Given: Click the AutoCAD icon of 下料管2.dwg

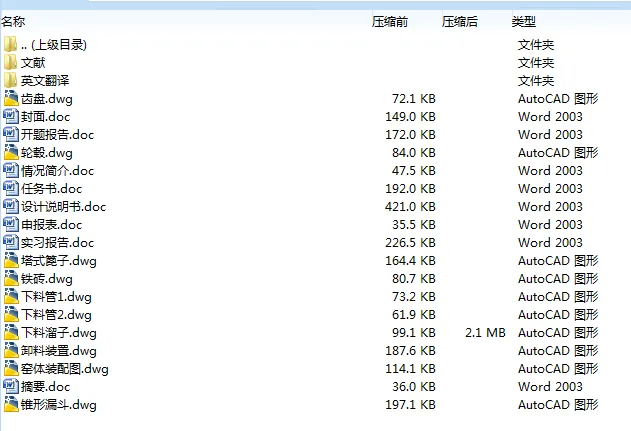Looking at the screenshot, I should pyautogui.click(x=11, y=314).
